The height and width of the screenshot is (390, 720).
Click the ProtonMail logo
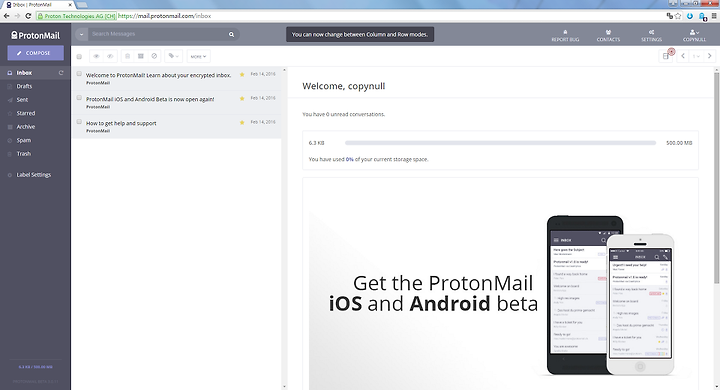35,35
